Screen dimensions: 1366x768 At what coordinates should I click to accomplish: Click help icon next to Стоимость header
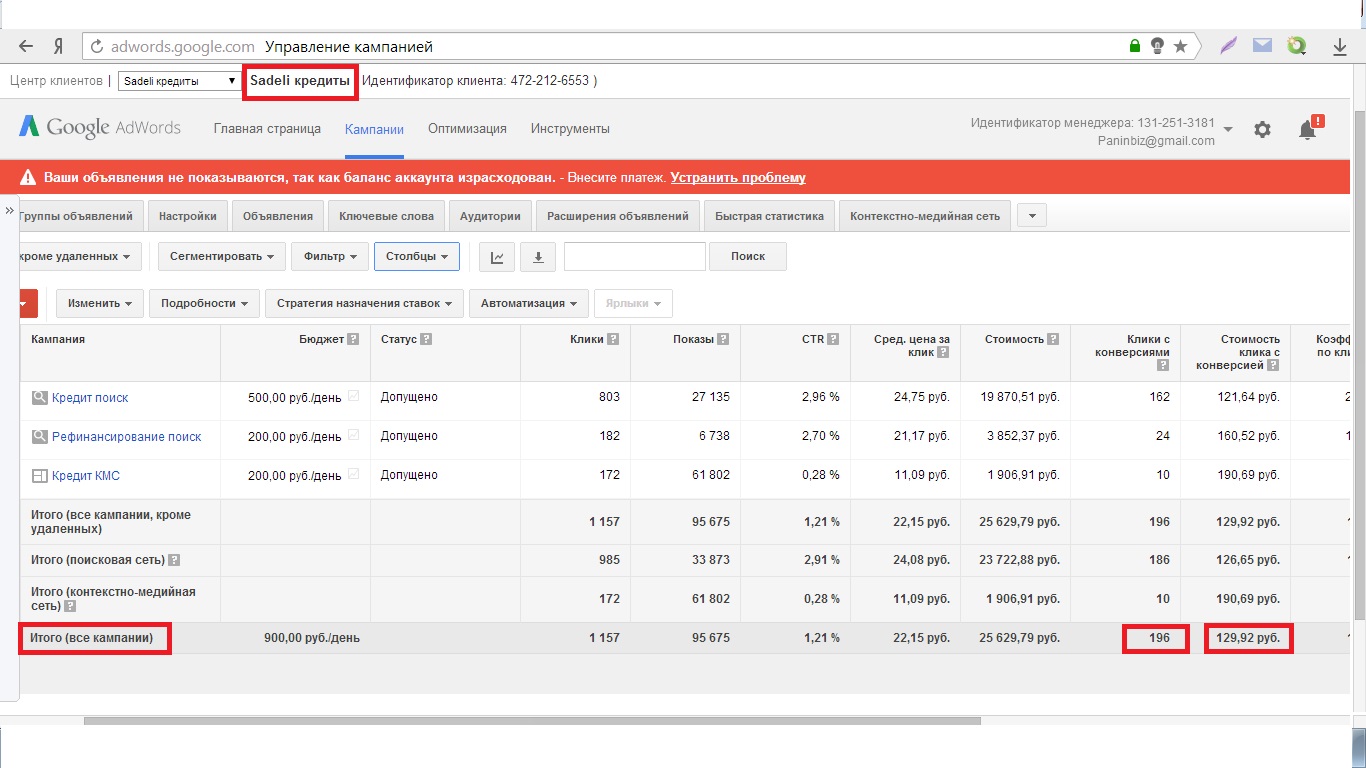[x=1053, y=339]
